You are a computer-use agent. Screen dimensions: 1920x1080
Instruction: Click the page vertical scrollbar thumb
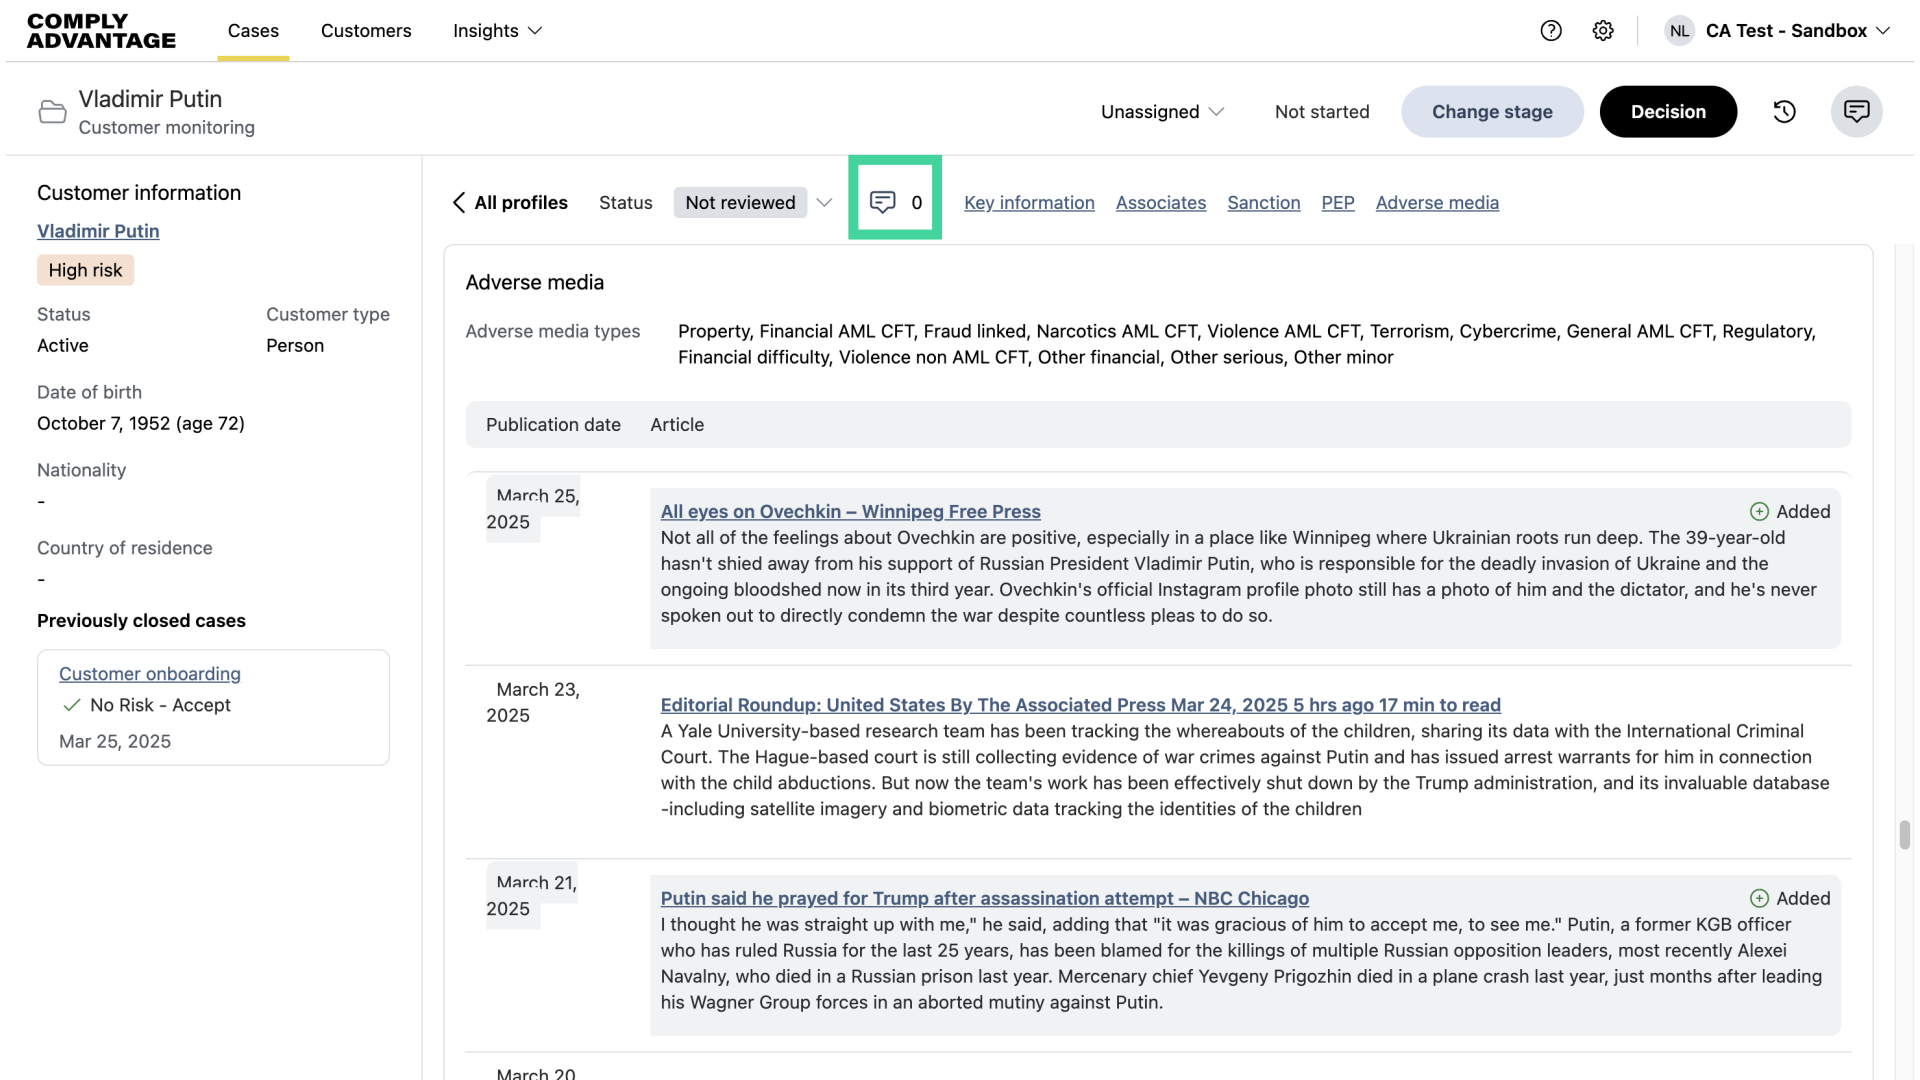(1905, 834)
